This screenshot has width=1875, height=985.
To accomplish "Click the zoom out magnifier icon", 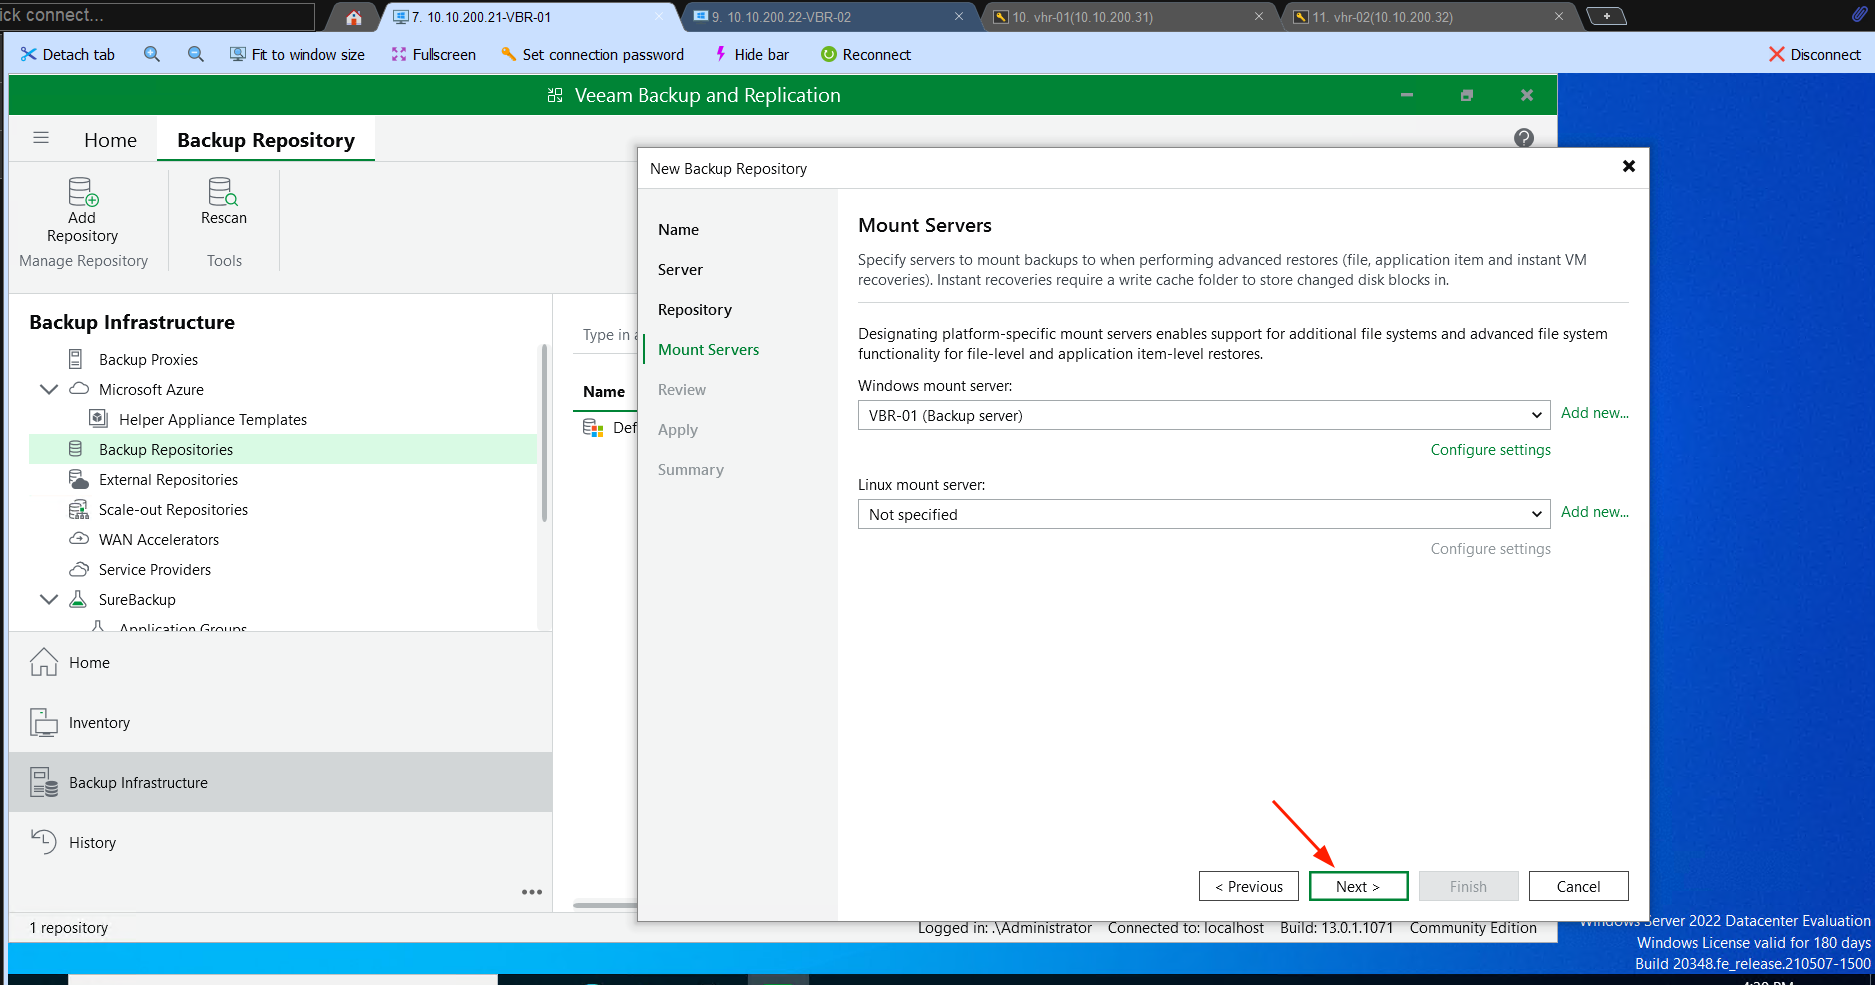I will click(x=196, y=55).
